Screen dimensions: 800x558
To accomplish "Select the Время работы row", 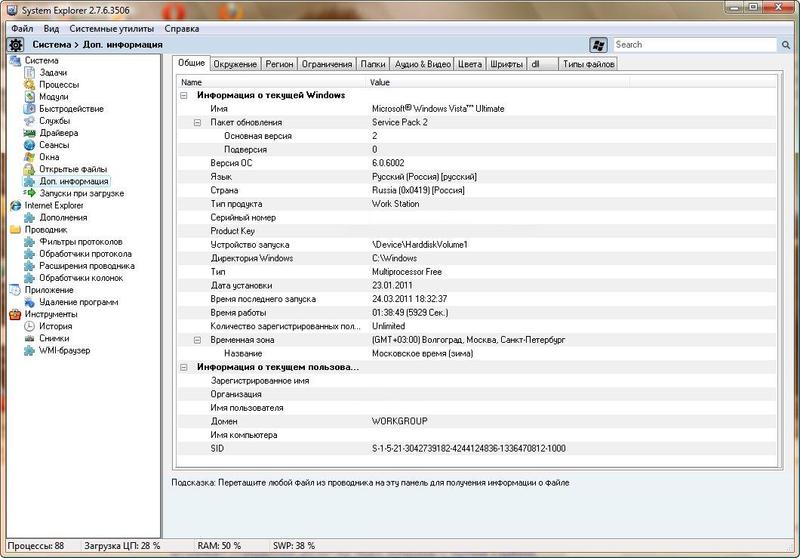I will pos(477,313).
